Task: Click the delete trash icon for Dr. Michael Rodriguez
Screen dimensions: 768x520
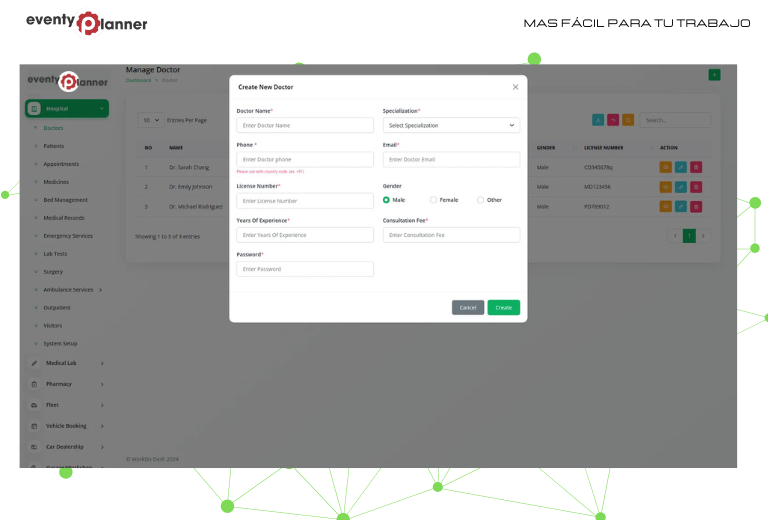Action: [x=696, y=206]
